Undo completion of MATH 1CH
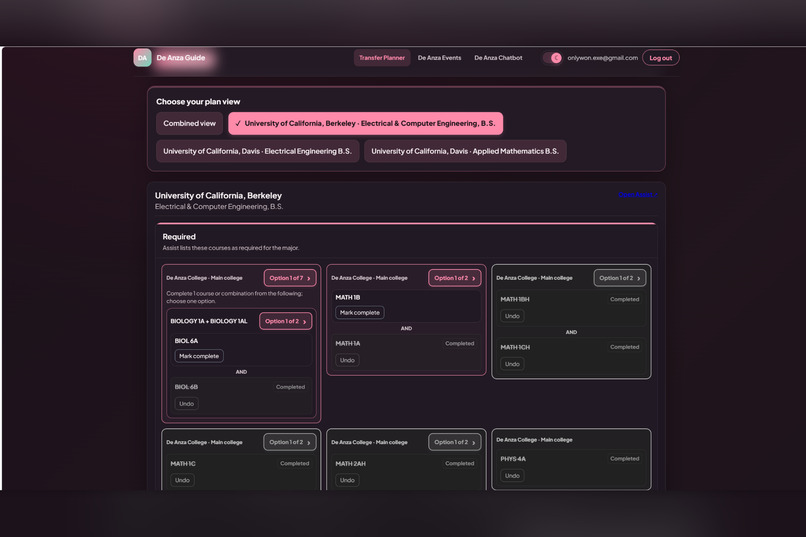Image resolution: width=806 pixels, height=537 pixels. (x=512, y=364)
